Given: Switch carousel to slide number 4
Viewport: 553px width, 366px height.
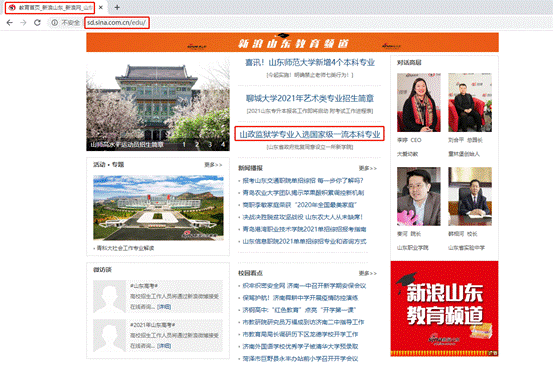Looking at the screenshot, I should [x=223, y=144].
